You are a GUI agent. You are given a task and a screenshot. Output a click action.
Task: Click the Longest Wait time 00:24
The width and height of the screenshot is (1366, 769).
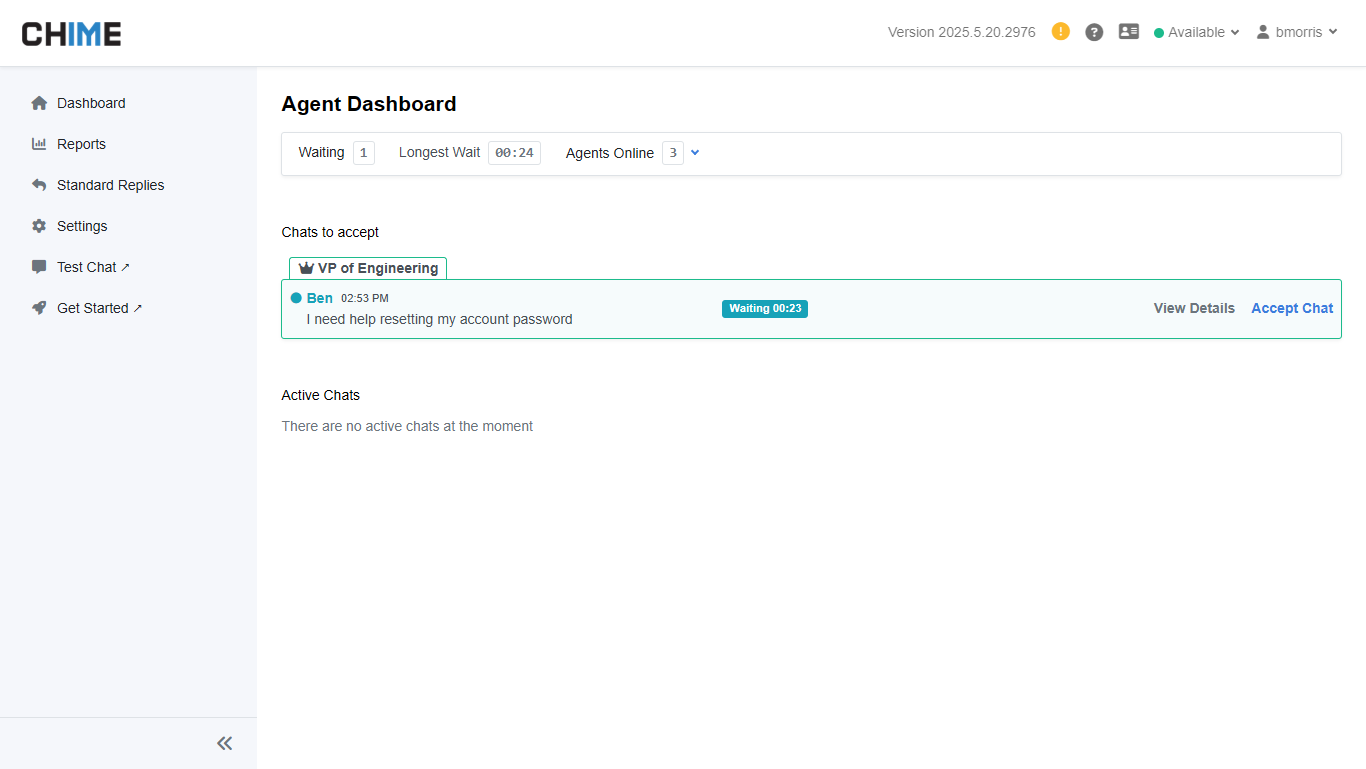point(514,153)
